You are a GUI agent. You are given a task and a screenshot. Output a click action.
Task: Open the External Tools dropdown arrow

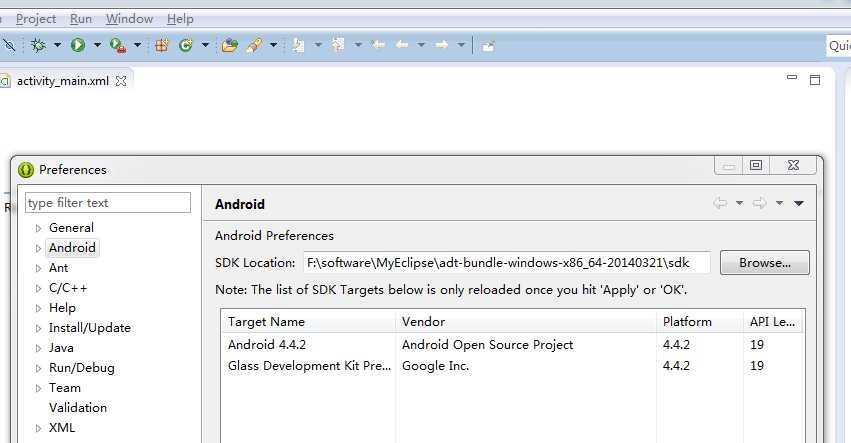[137, 46]
